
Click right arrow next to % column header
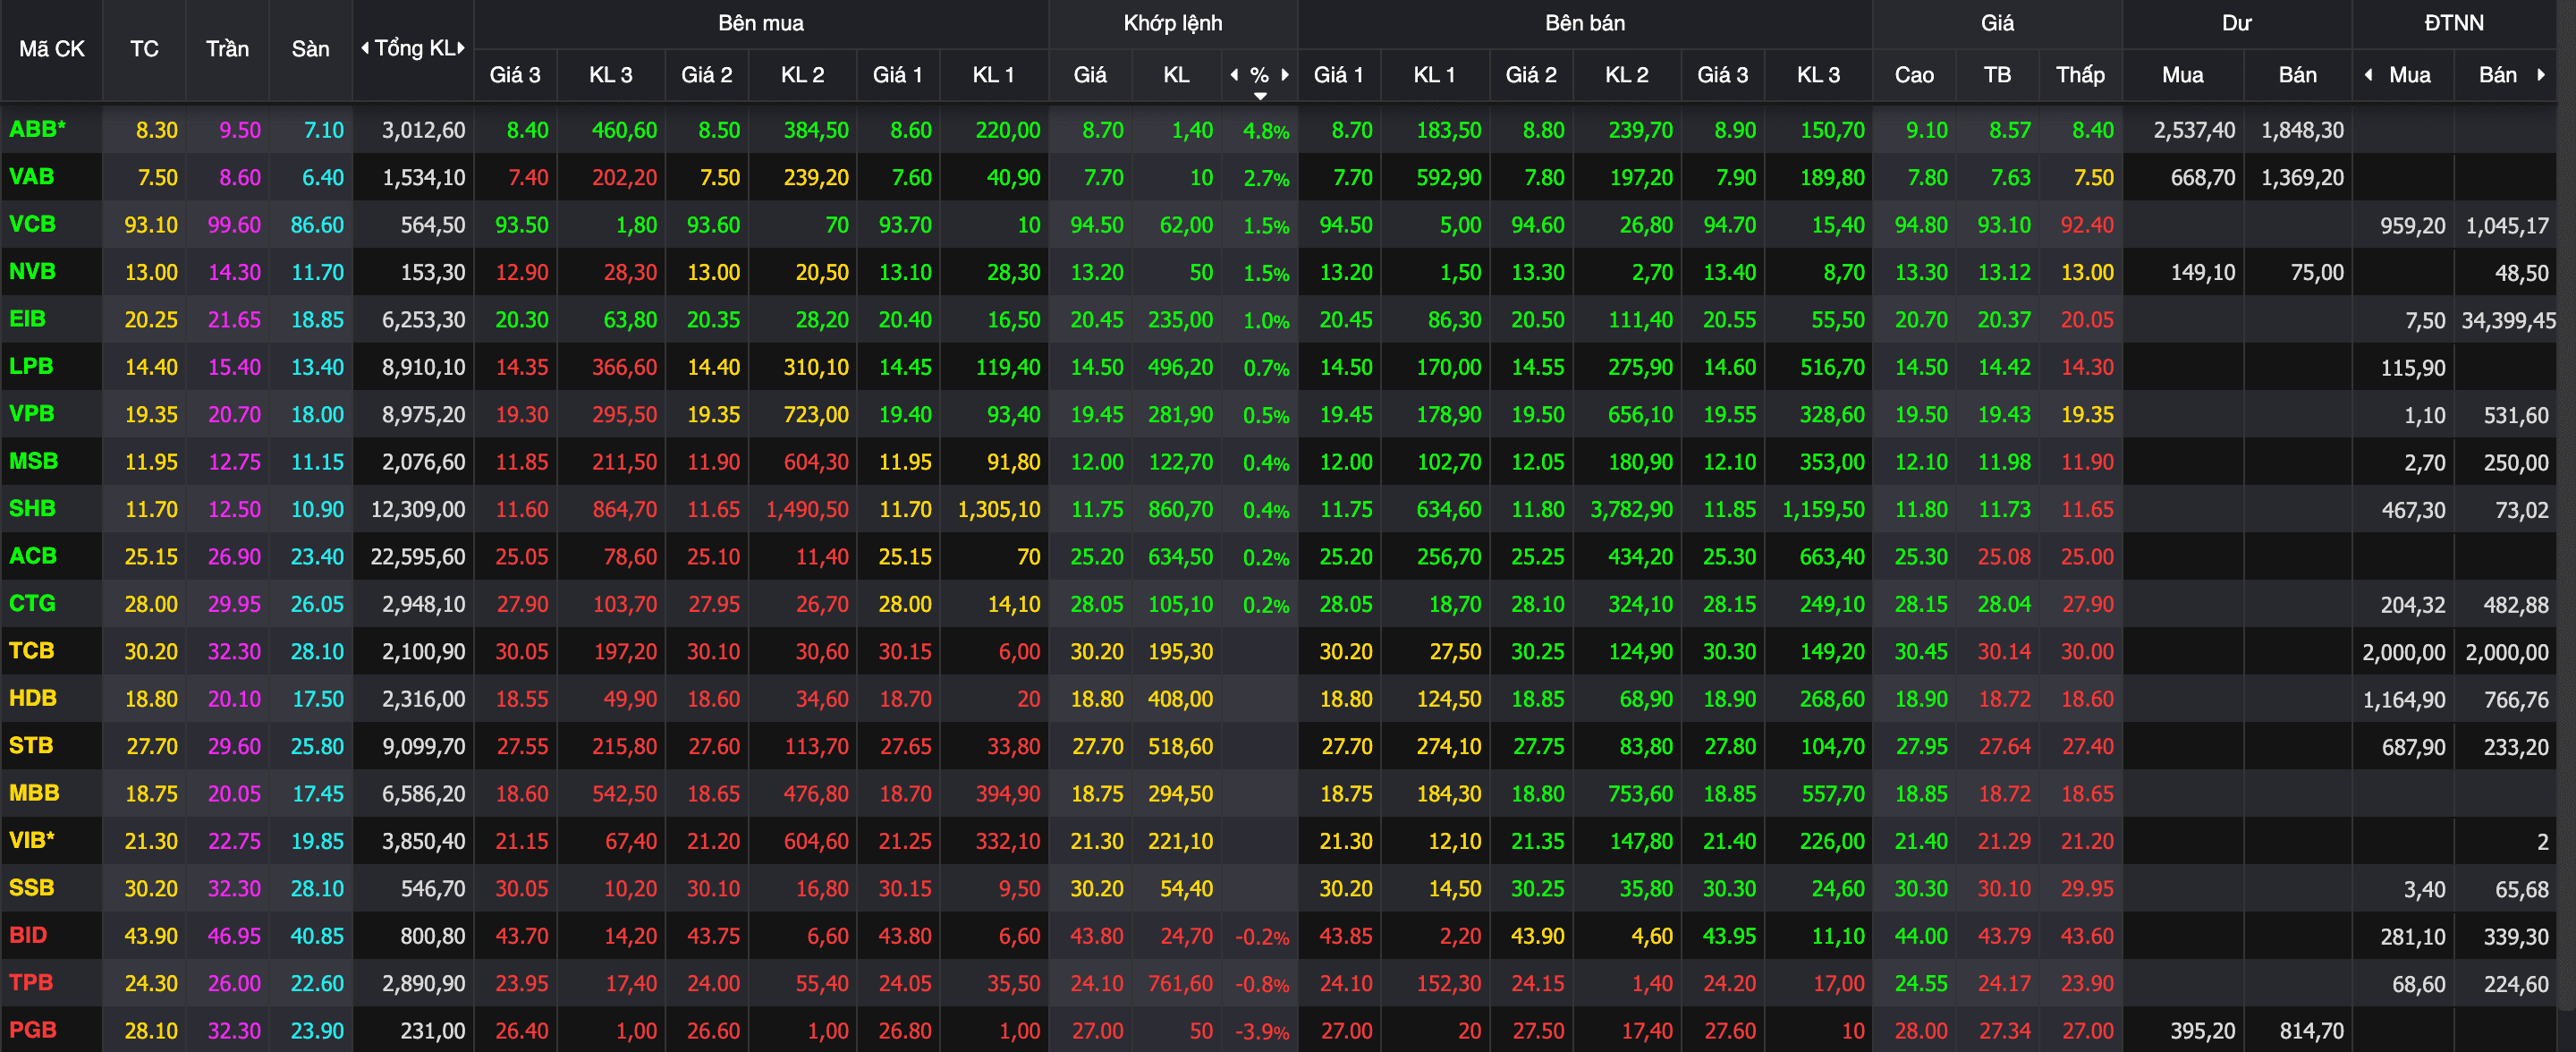(1285, 75)
